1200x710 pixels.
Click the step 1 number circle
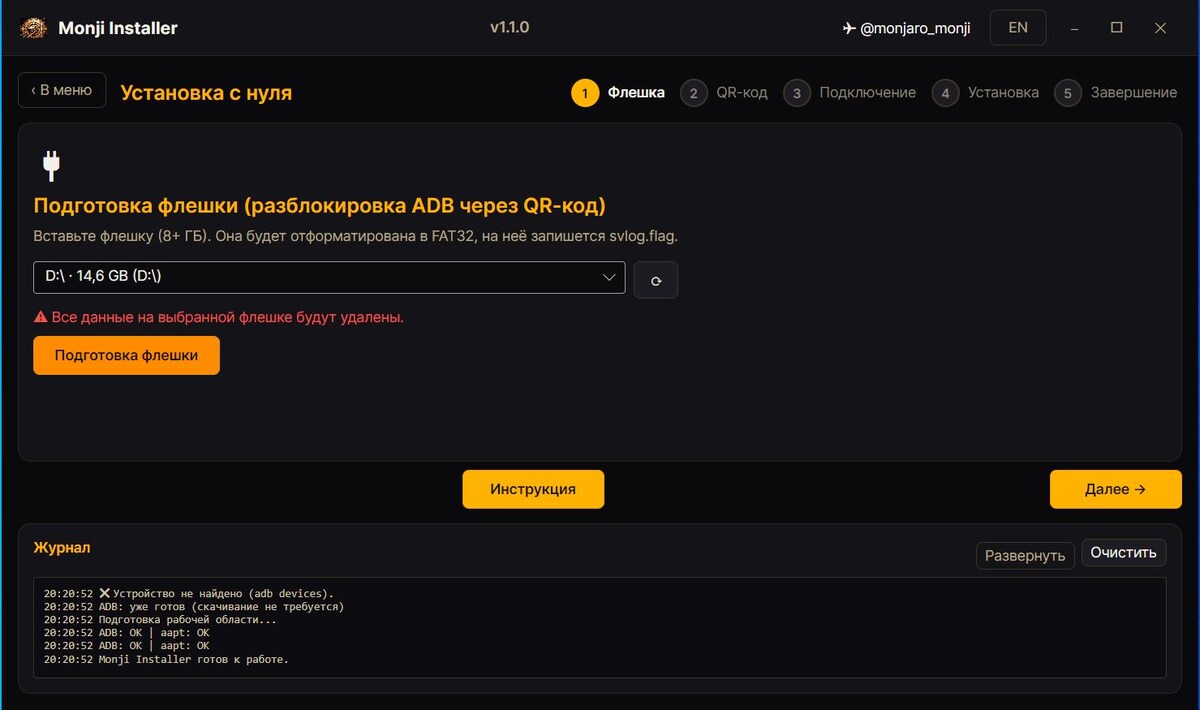tap(585, 93)
